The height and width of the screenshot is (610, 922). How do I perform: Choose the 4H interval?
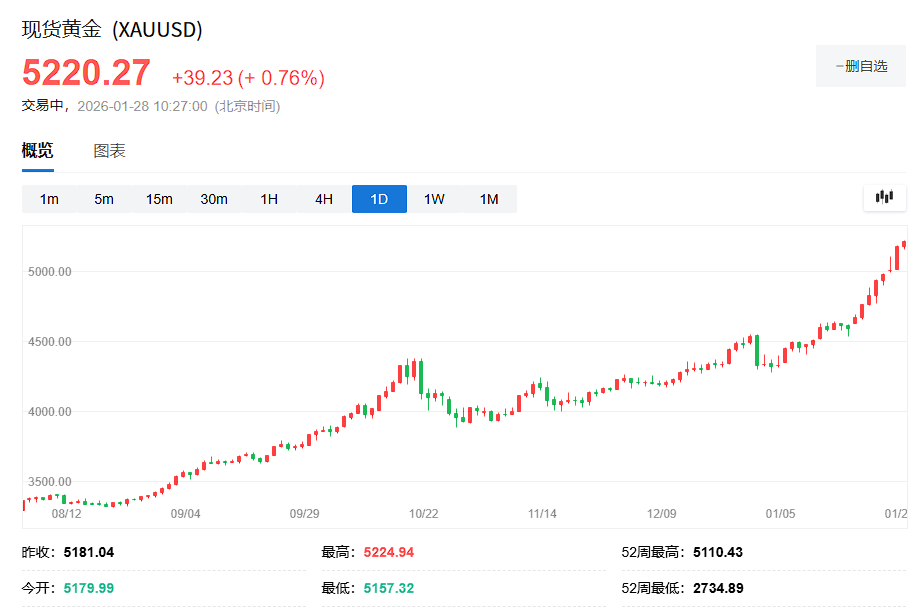[x=324, y=199]
